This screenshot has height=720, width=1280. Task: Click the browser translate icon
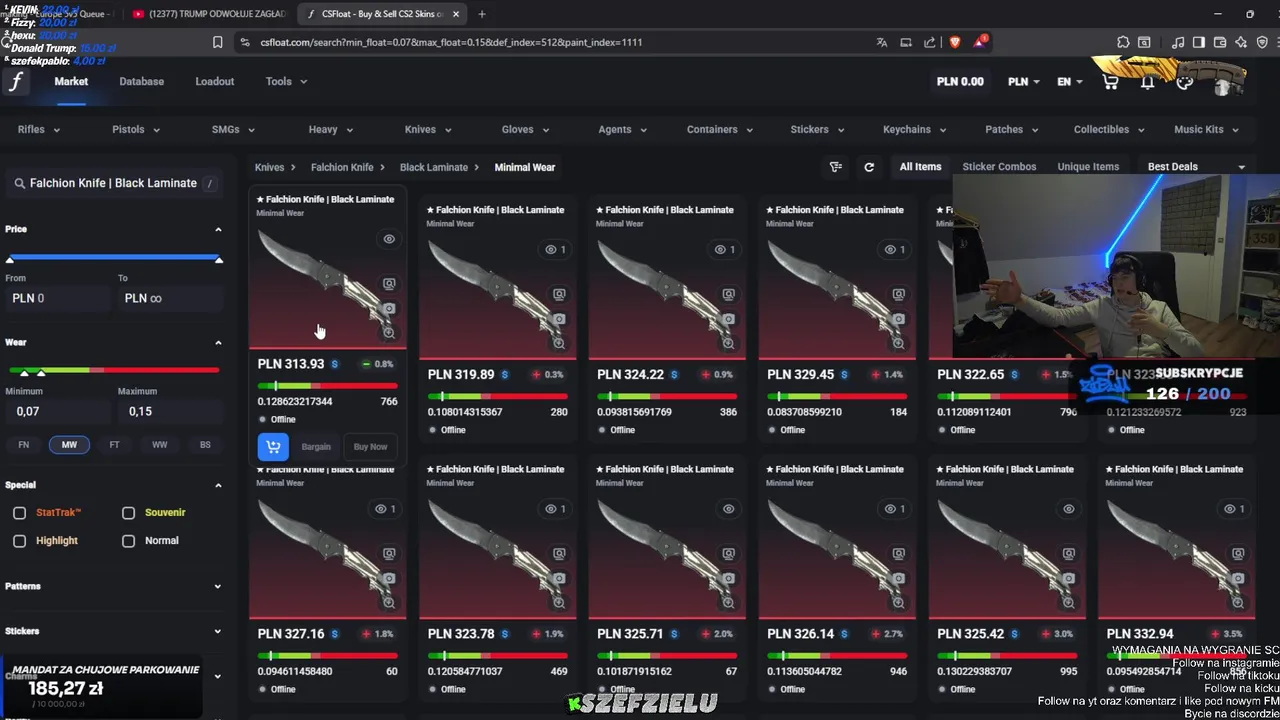(x=882, y=42)
